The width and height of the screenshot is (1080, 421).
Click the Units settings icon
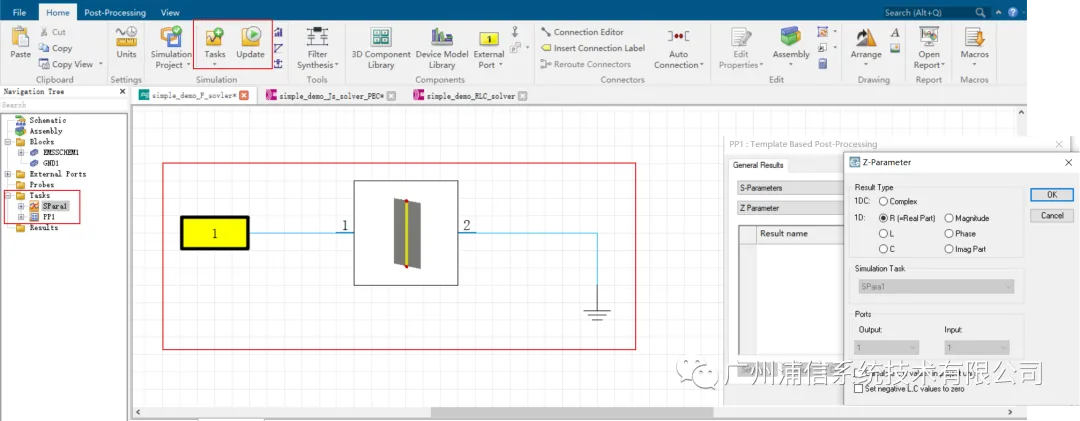[126, 43]
